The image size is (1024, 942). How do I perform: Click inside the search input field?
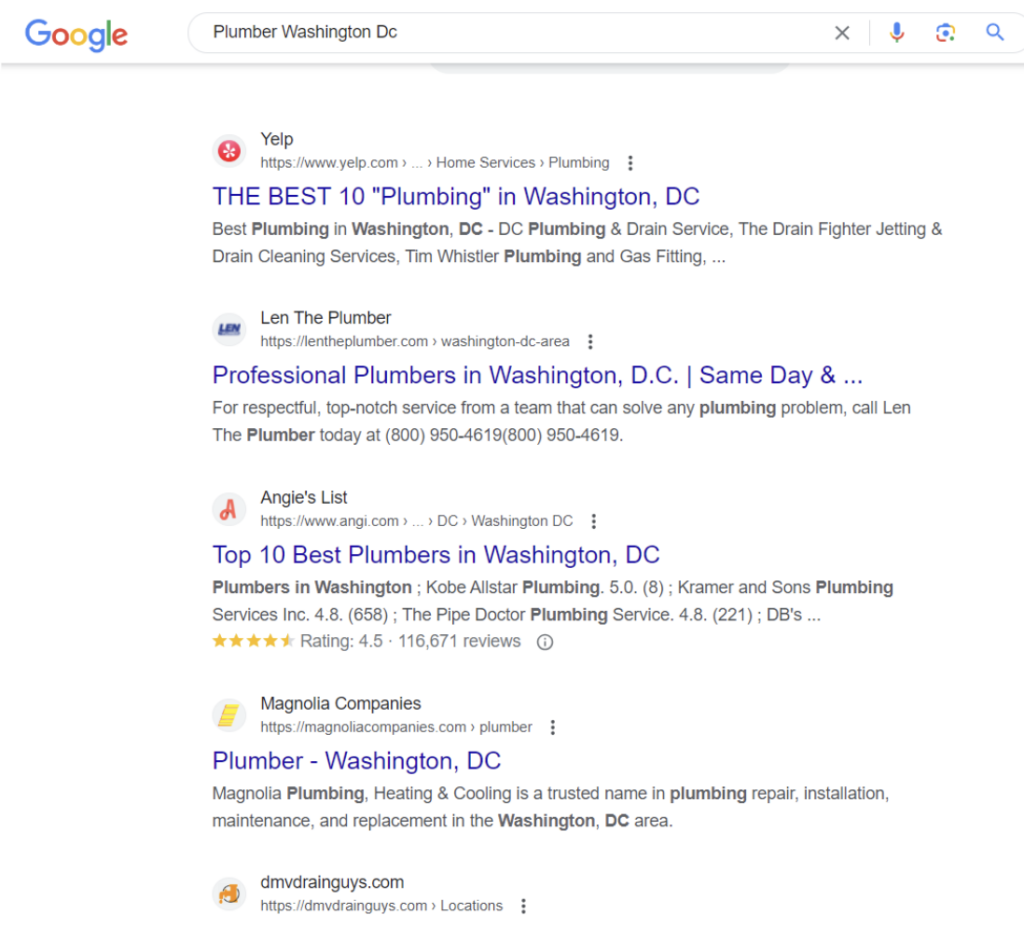(x=500, y=32)
